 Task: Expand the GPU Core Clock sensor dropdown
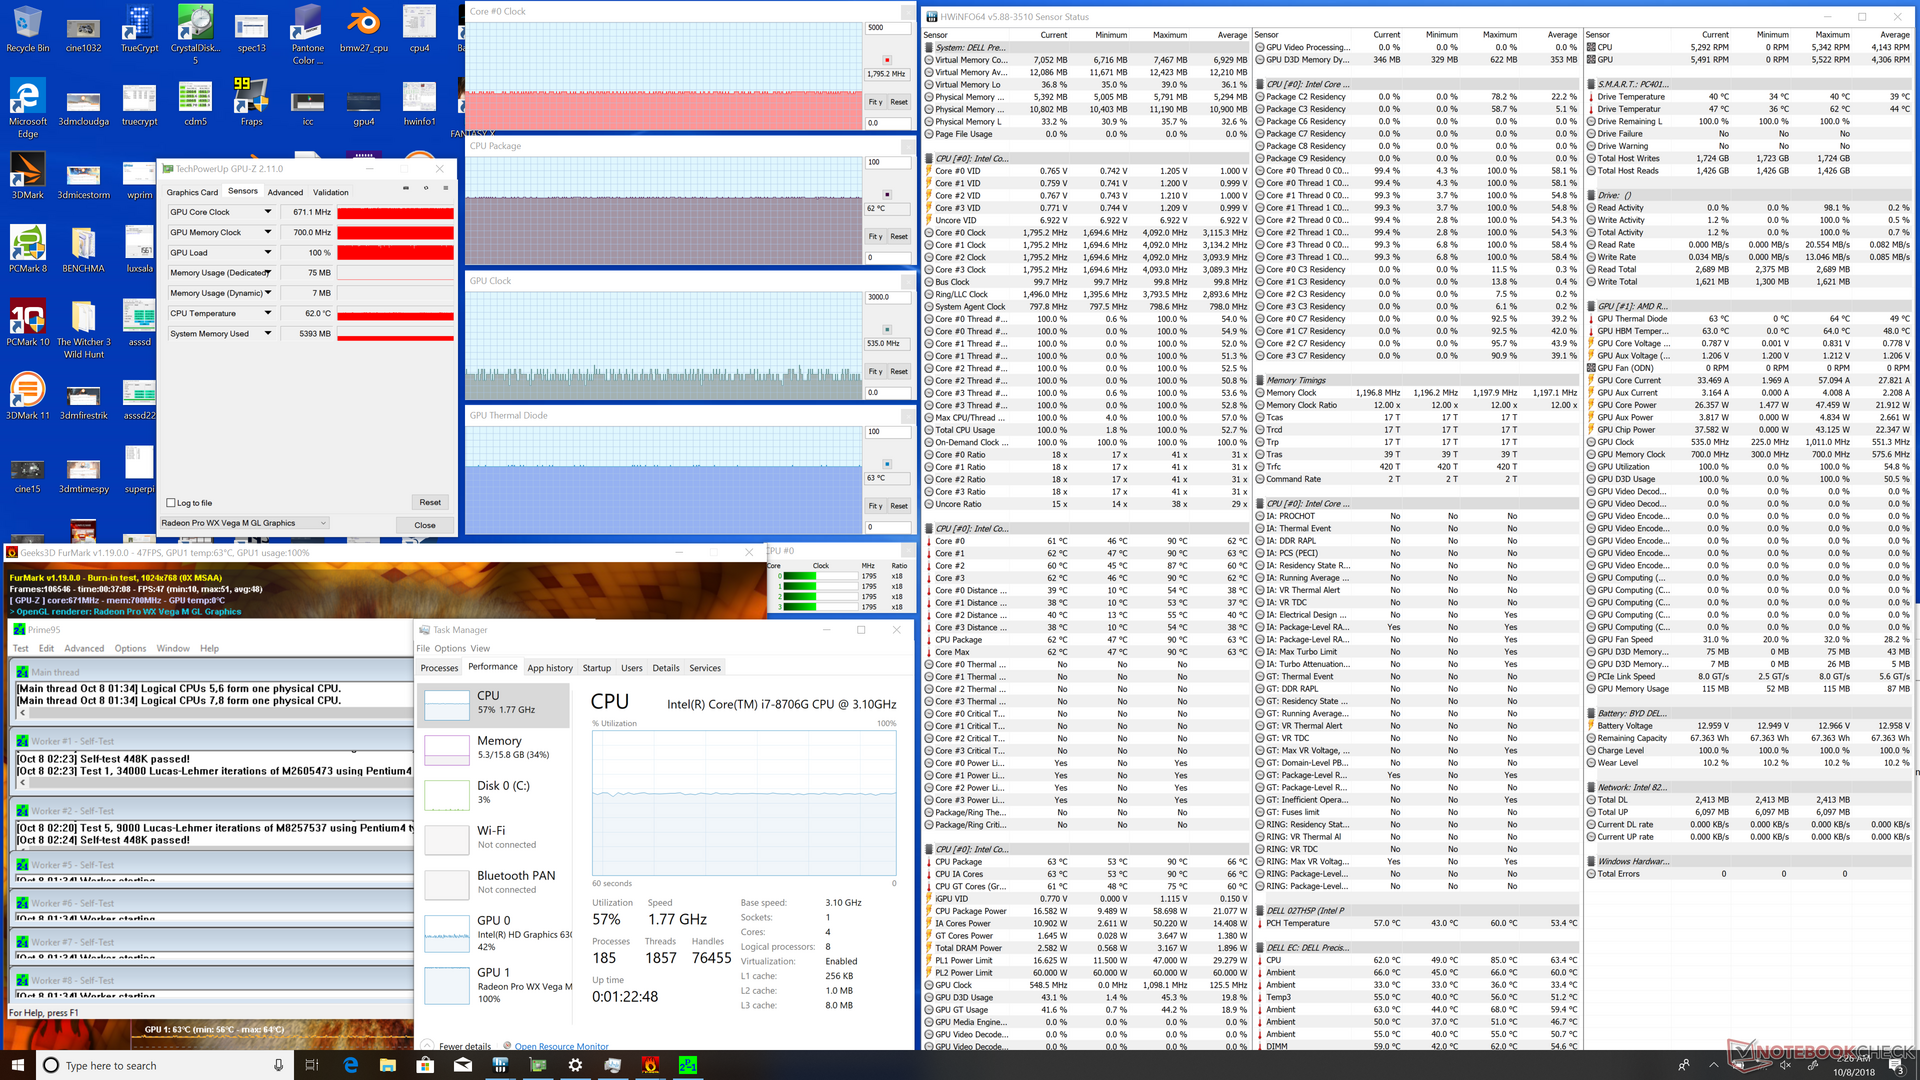coord(268,212)
